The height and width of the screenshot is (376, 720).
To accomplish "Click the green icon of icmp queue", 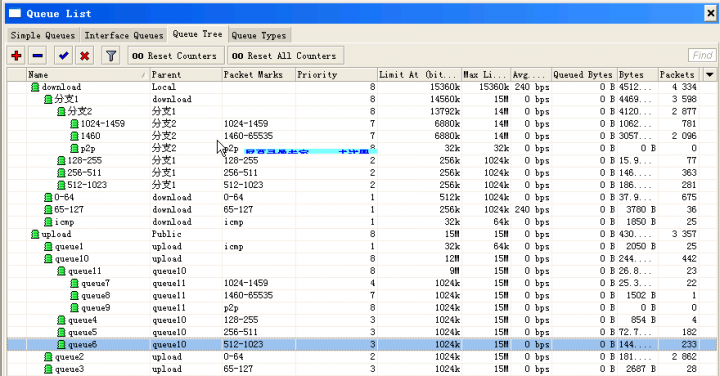I will [48, 222].
